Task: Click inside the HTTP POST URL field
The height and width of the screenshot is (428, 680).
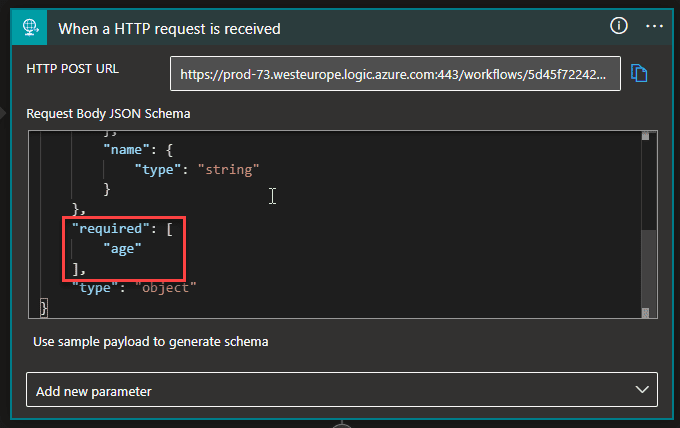Action: click(x=395, y=73)
